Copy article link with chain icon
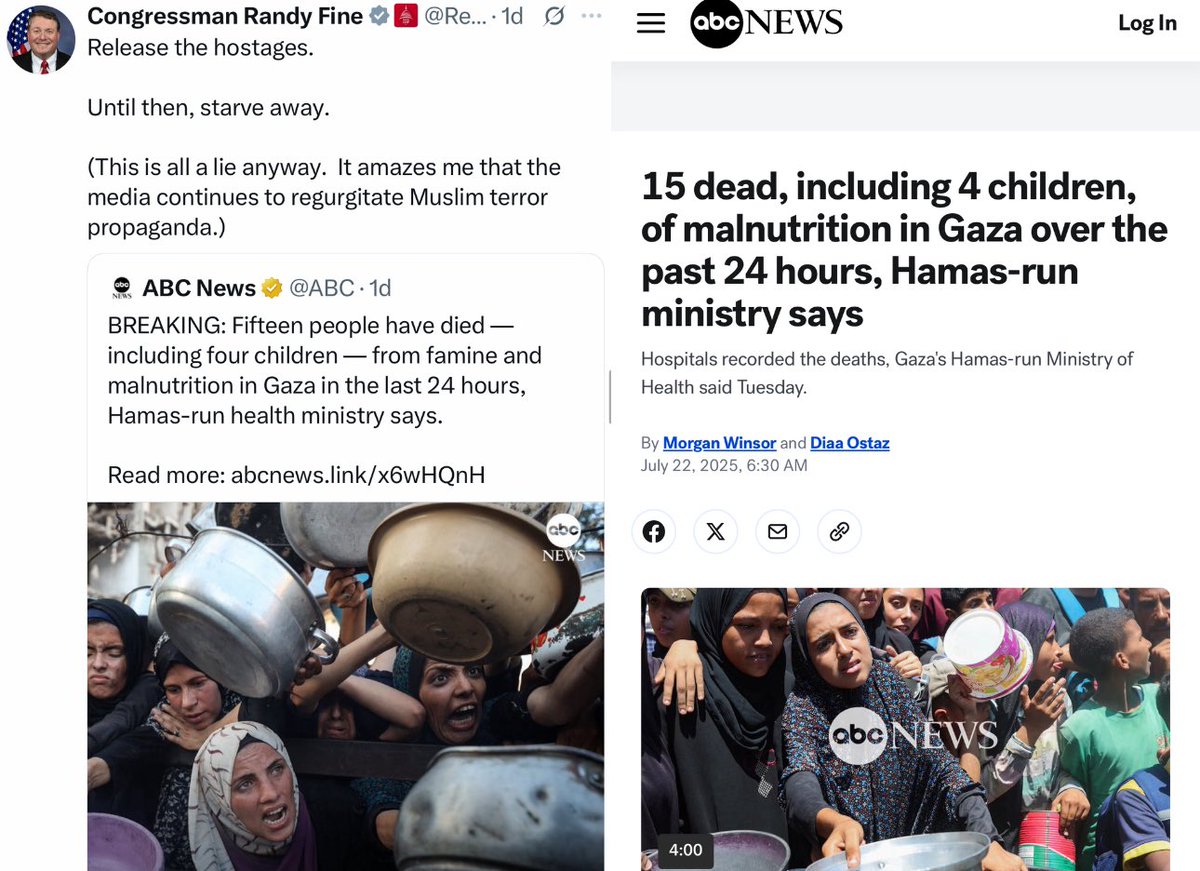This screenshot has width=1200, height=871. (x=839, y=531)
